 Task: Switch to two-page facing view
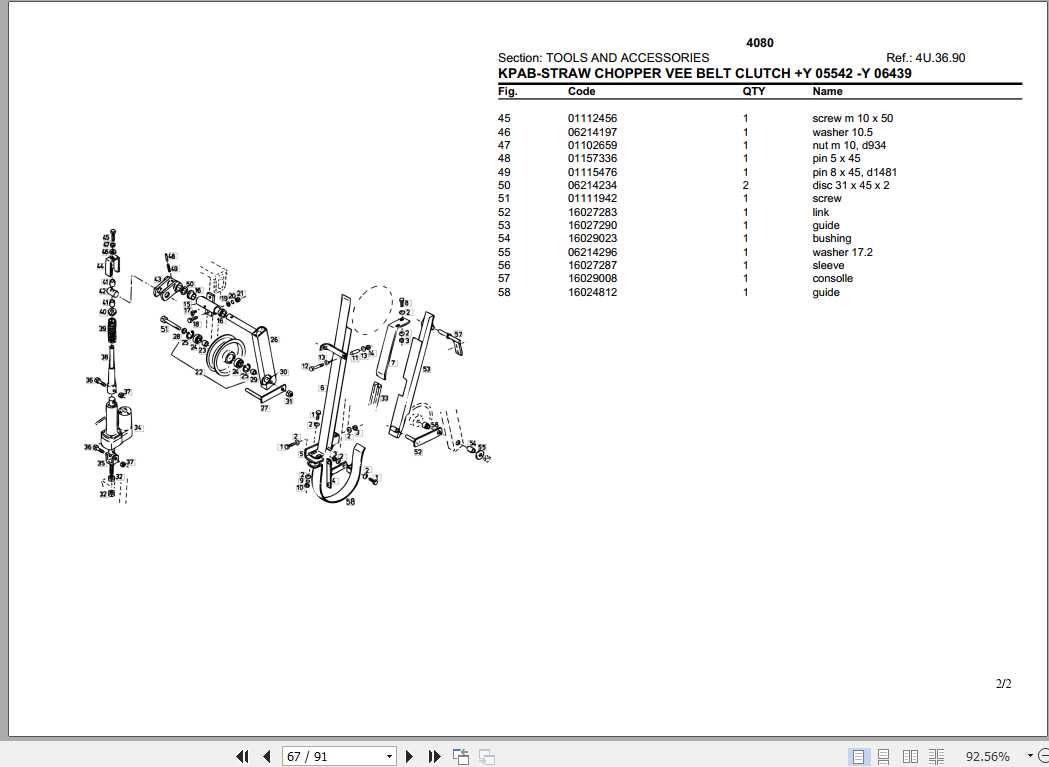tap(911, 756)
